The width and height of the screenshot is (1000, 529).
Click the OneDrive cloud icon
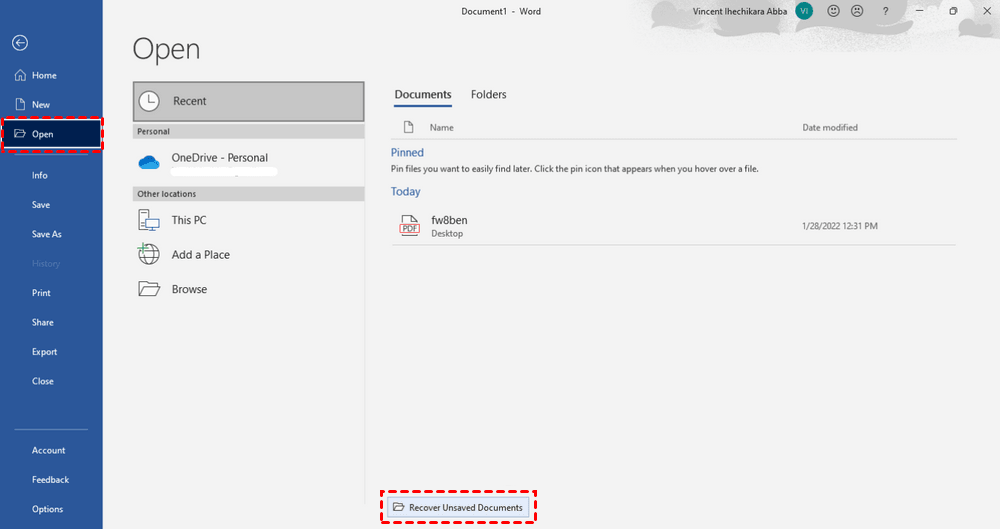[x=149, y=163]
